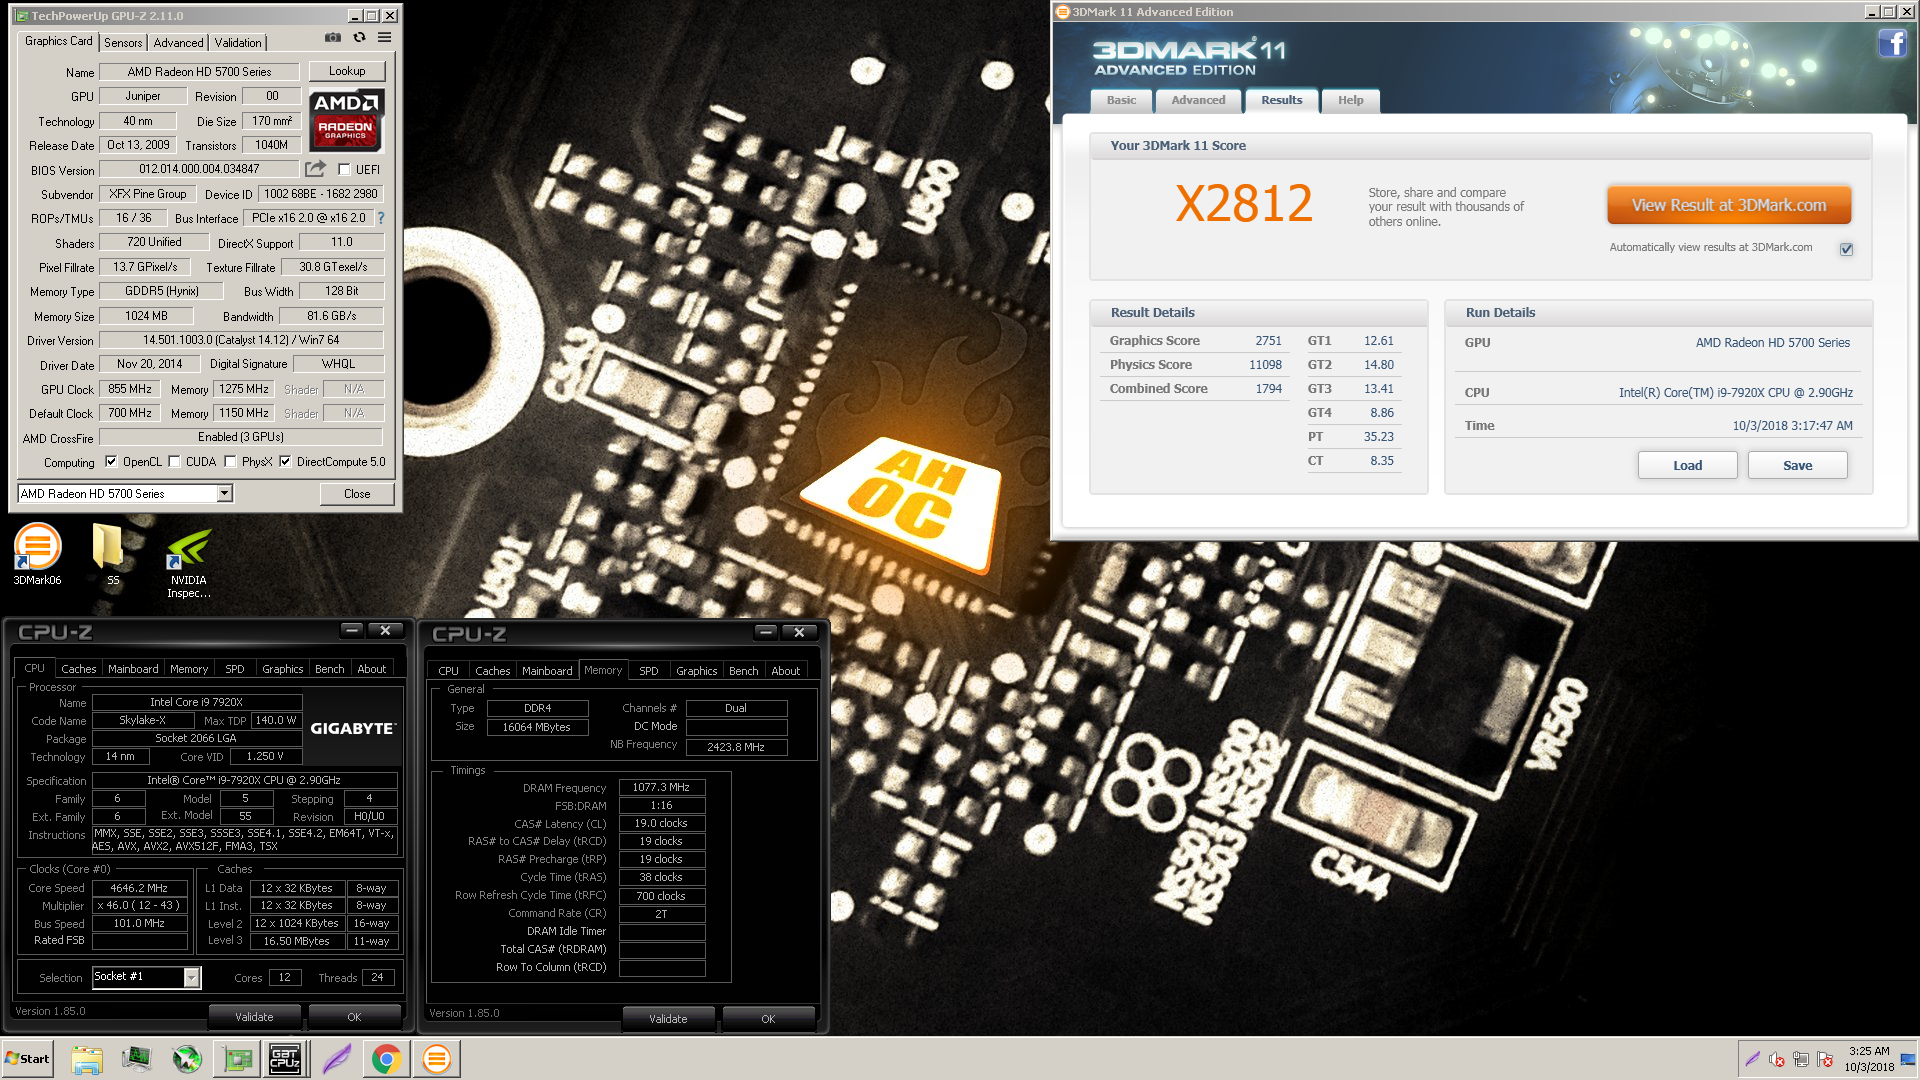Click OK in the right CPU-Z window

(768, 1019)
